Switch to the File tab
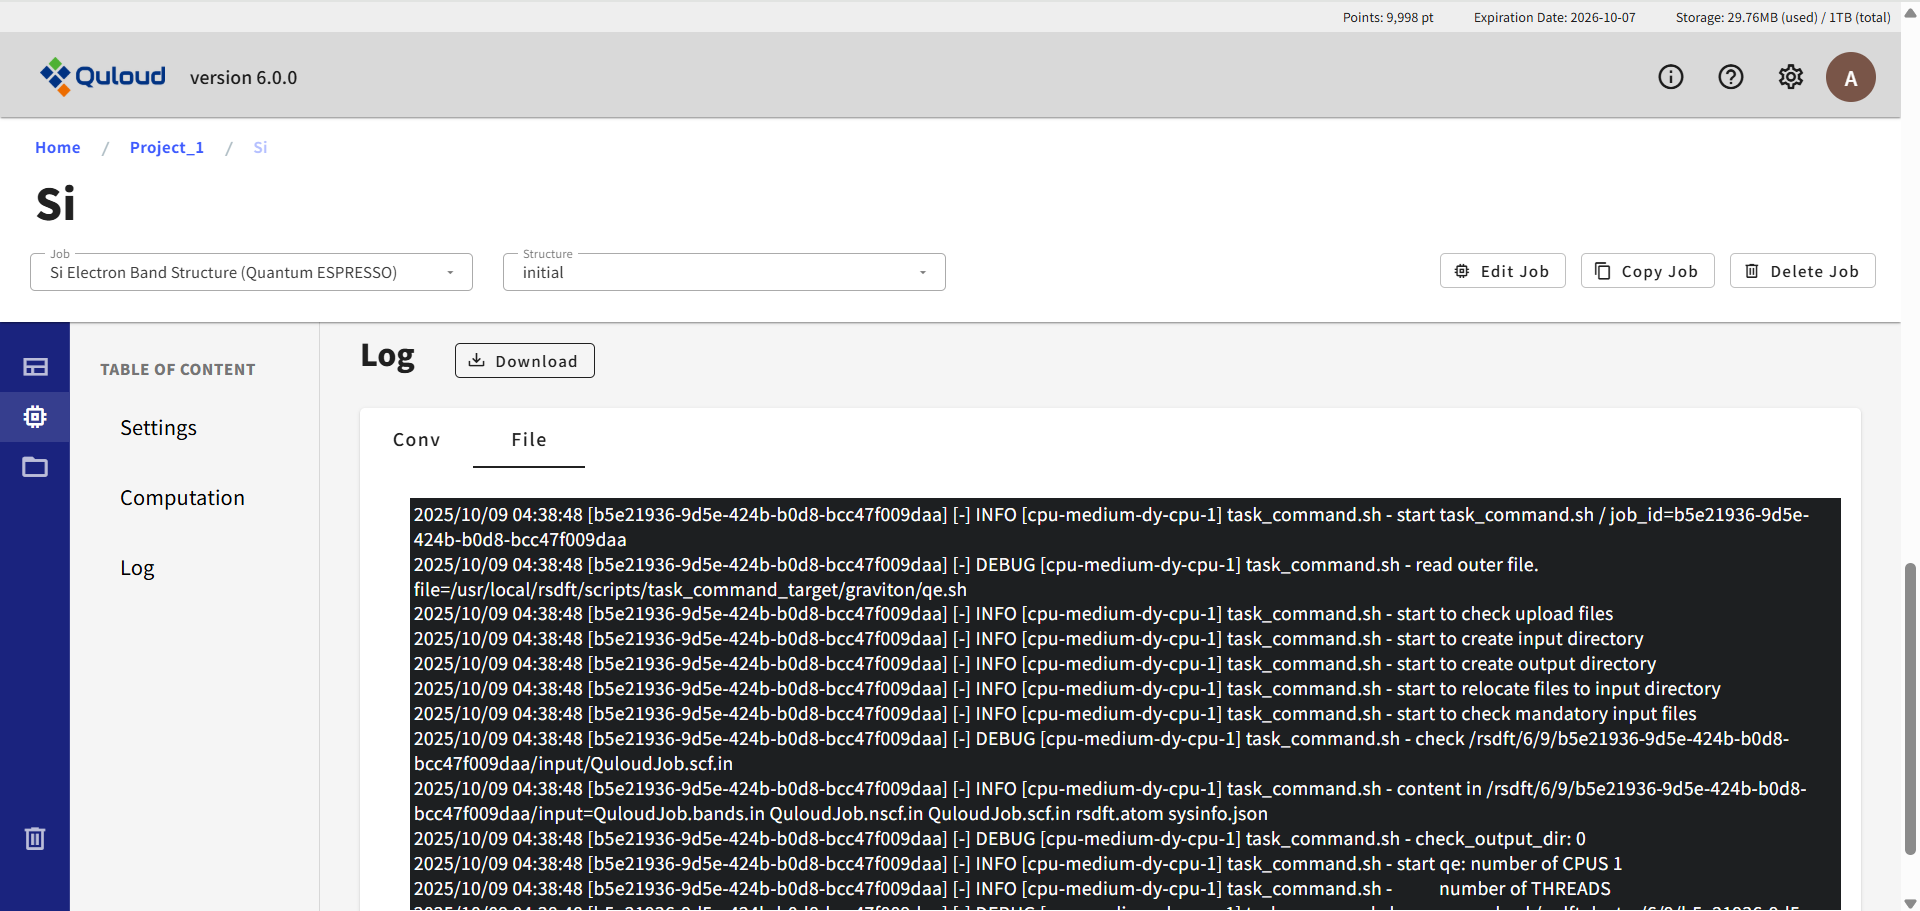Viewport: 1920px width, 911px height. click(528, 440)
